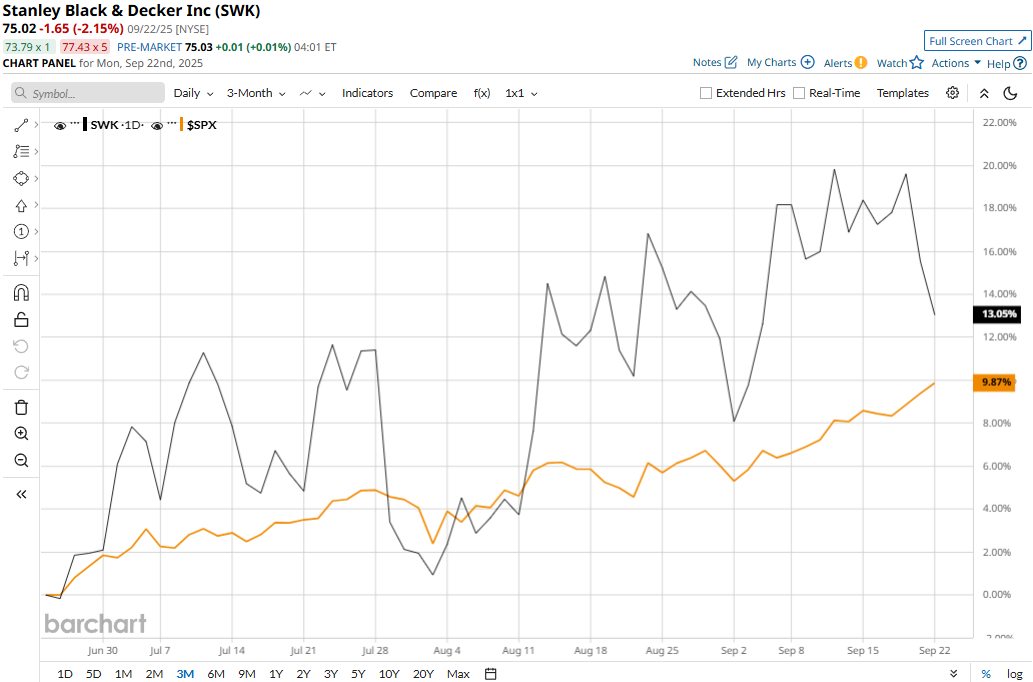Image resolution: width=1033 pixels, height=682 pixels.
Task: Open the f(x) expressions menu
Action: (482, 93)
